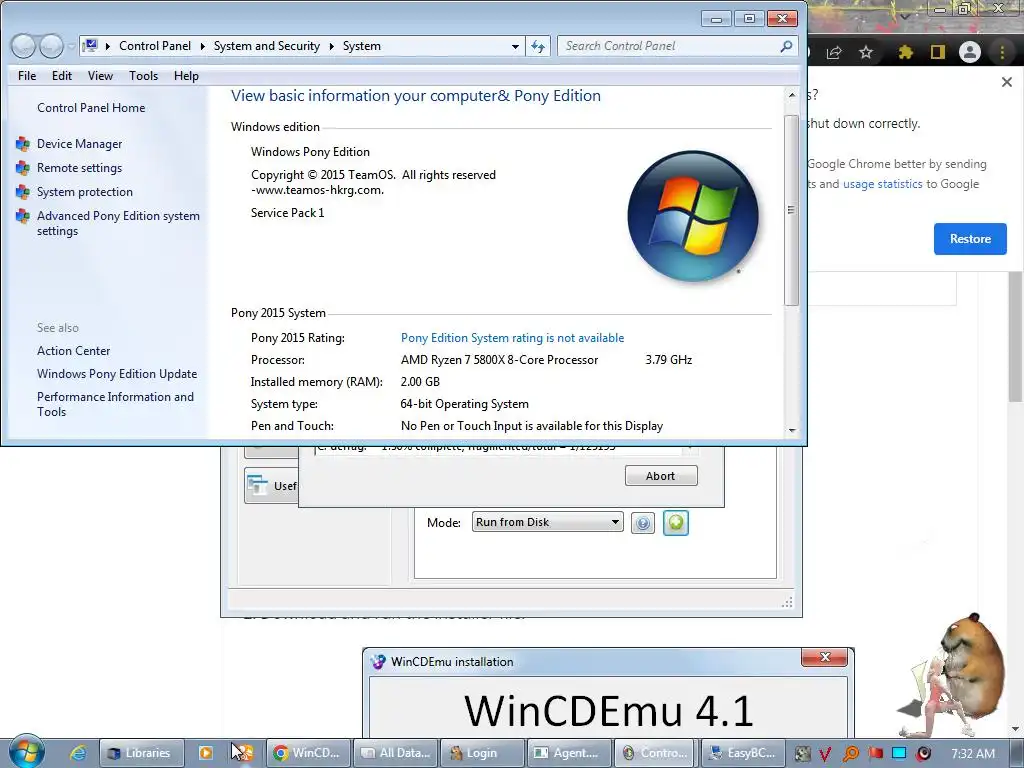Dismiss the Chrome restore prompt with X
The height and width of the screenshot is (768, 1024).
click(1007, 82)
